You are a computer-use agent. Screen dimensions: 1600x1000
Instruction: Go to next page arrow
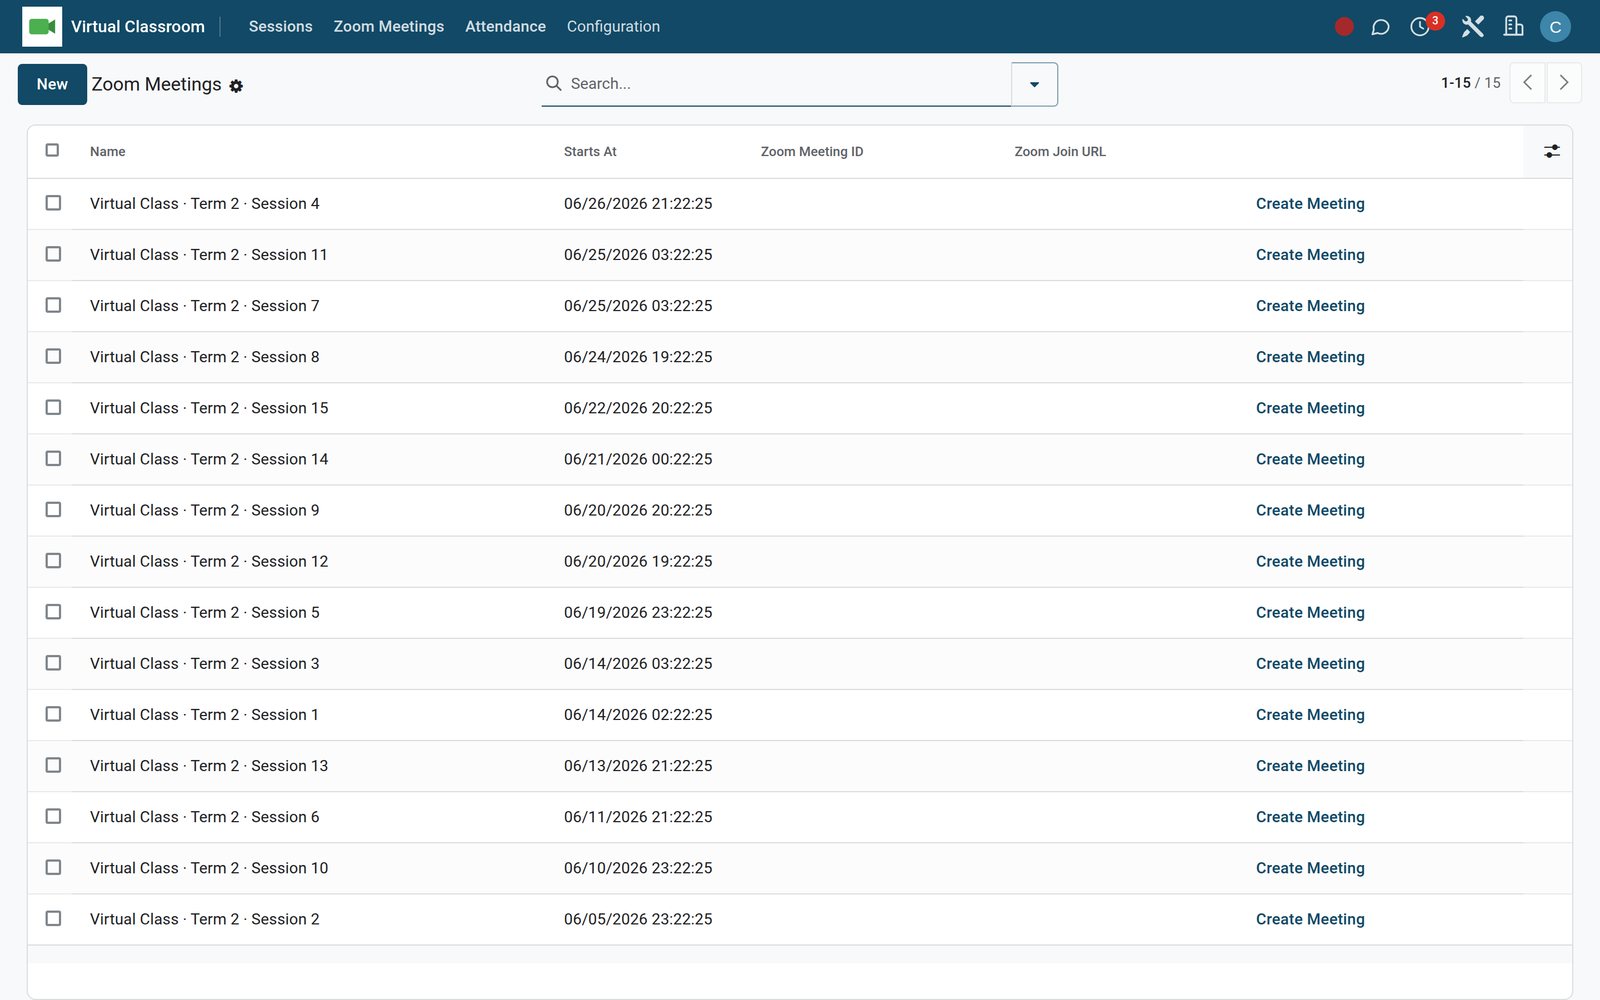tap(1564, 83)
